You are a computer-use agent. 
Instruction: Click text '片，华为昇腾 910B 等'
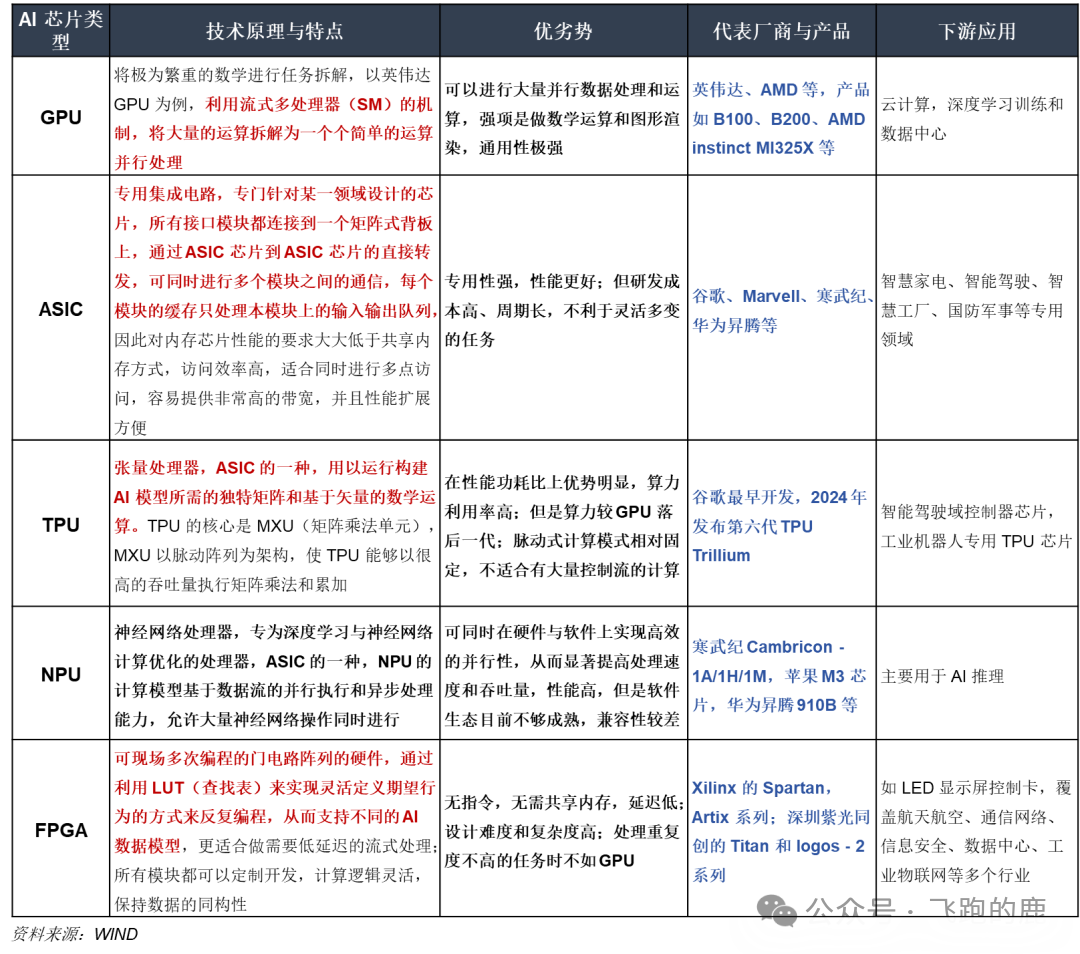click(775, 705)
